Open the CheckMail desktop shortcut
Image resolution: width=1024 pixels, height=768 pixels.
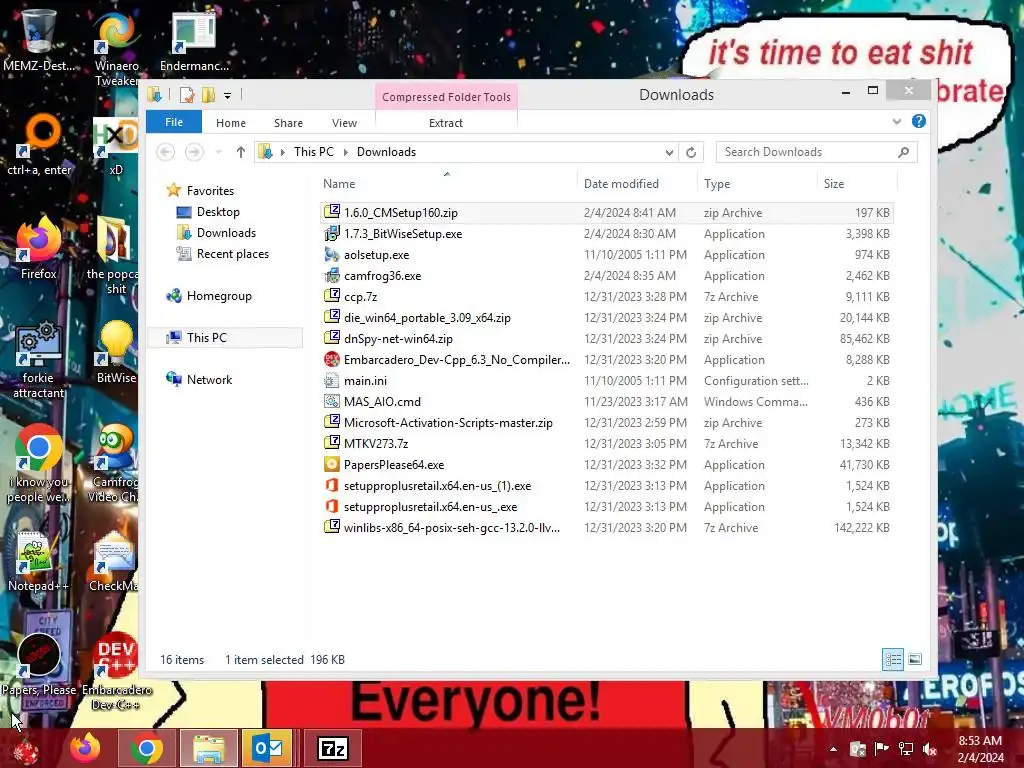point(113,560)
